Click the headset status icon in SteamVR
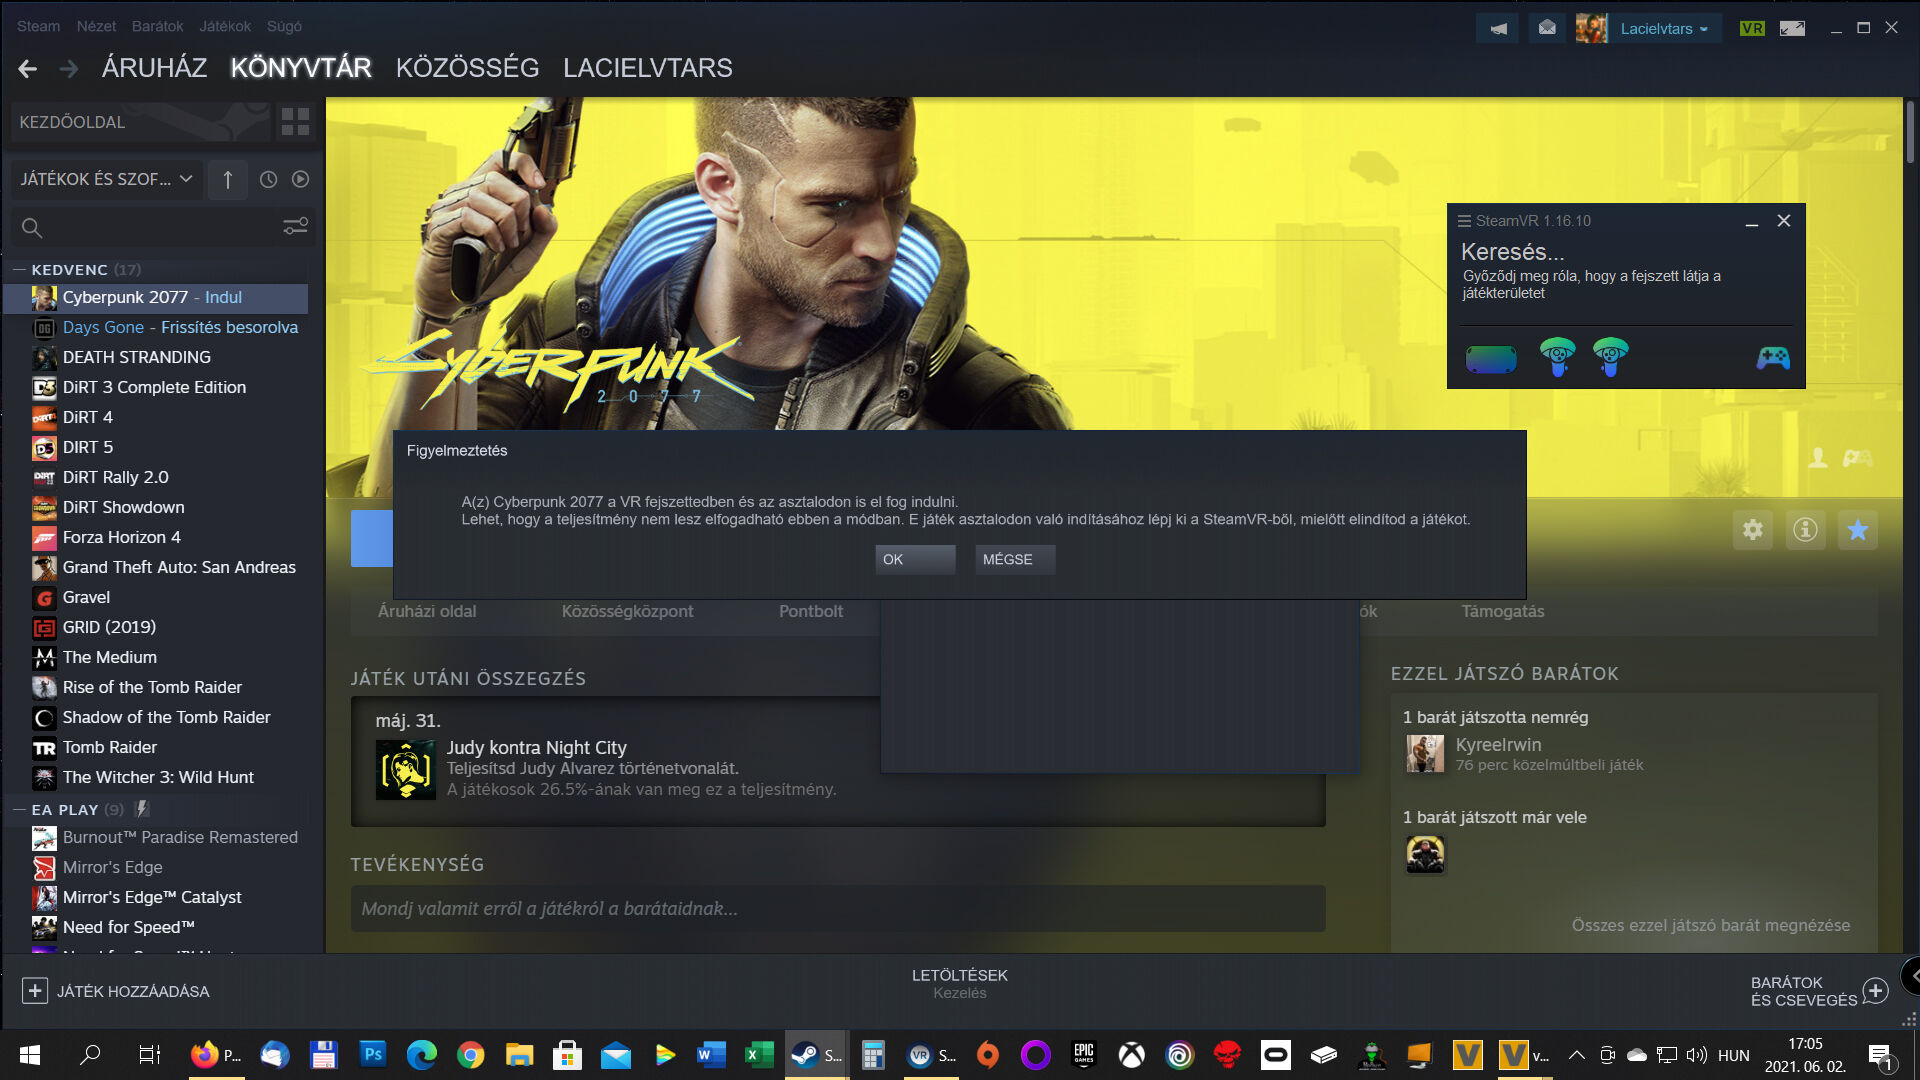Image resolution: width=1920 pixels, height=1080 pixels. [1491, 358]
